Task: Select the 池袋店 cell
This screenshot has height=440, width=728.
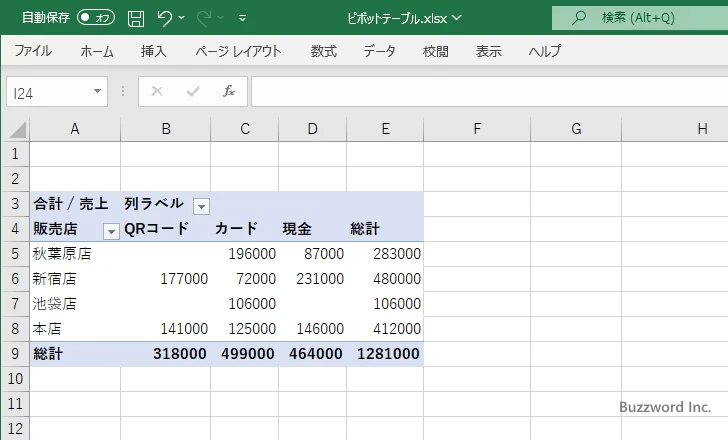Action: coord(75,304)
